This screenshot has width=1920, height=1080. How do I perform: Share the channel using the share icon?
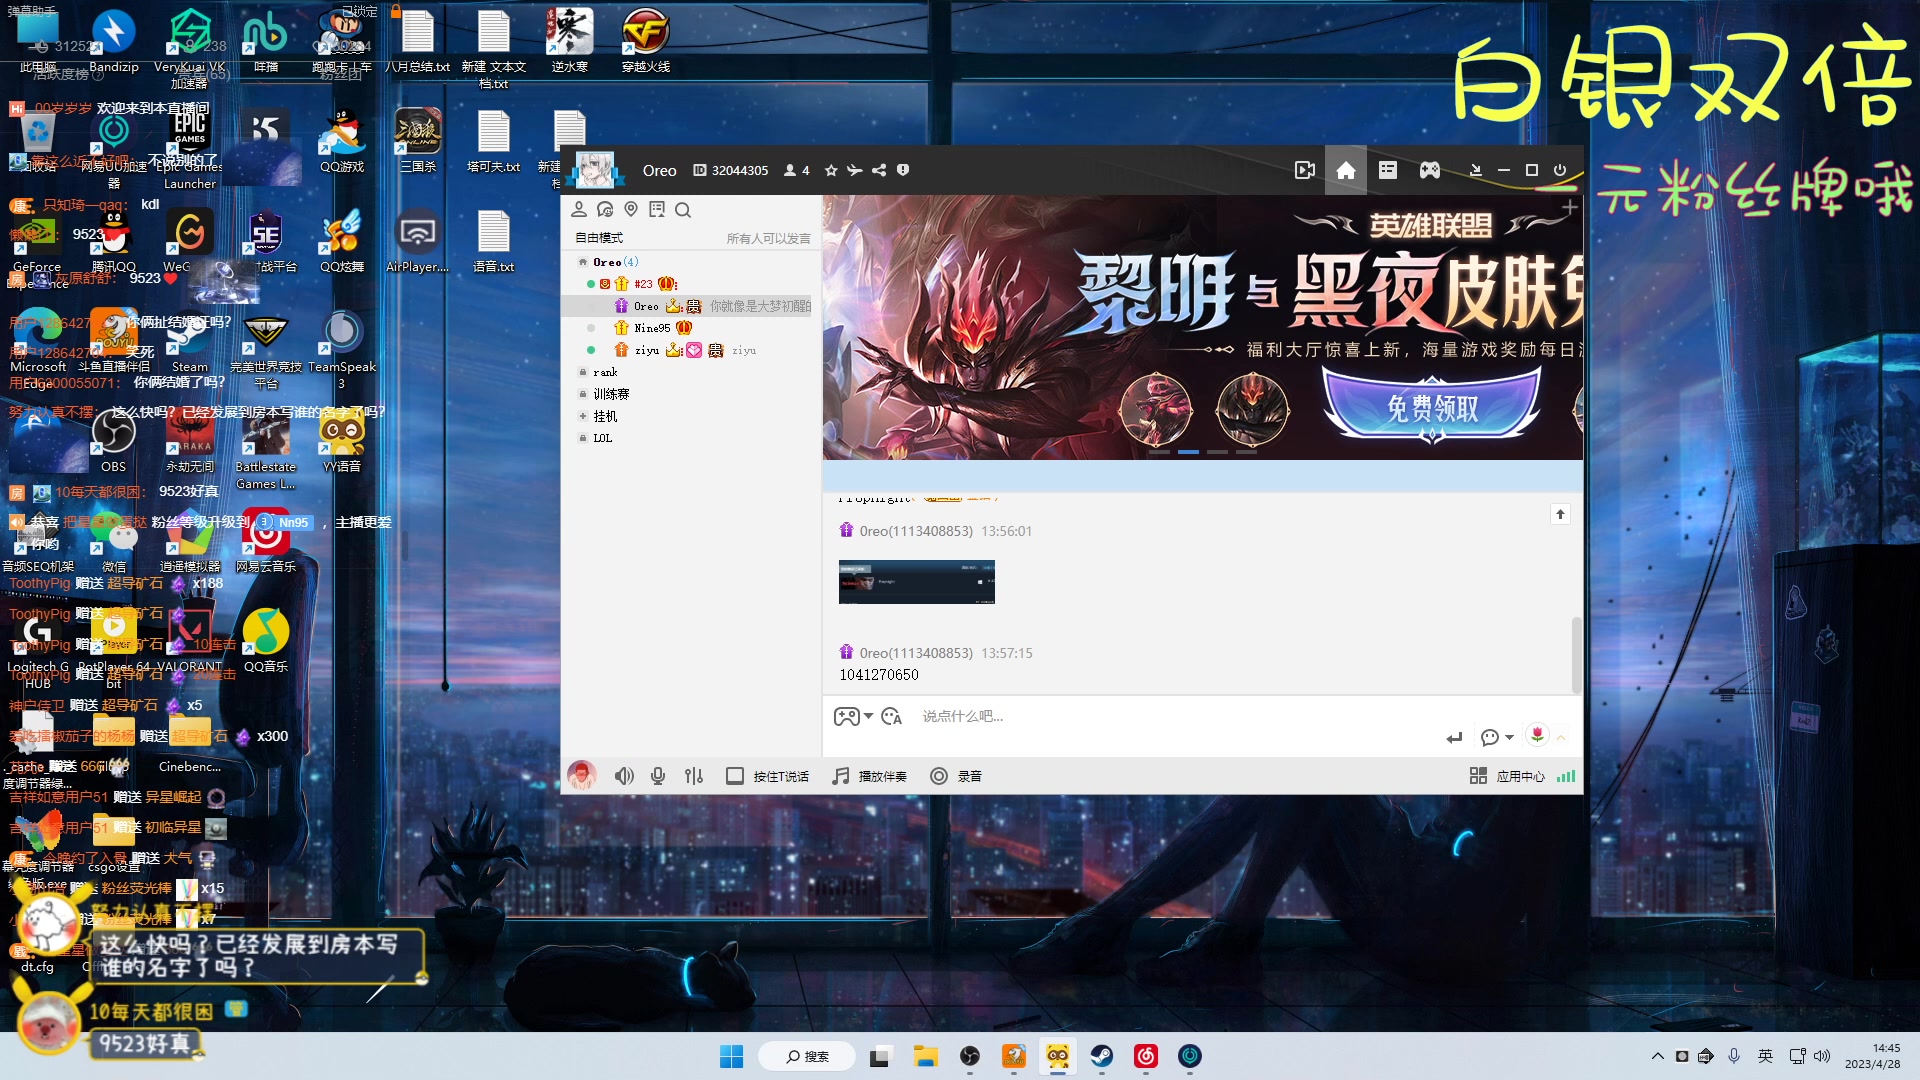tap(879, 170)
